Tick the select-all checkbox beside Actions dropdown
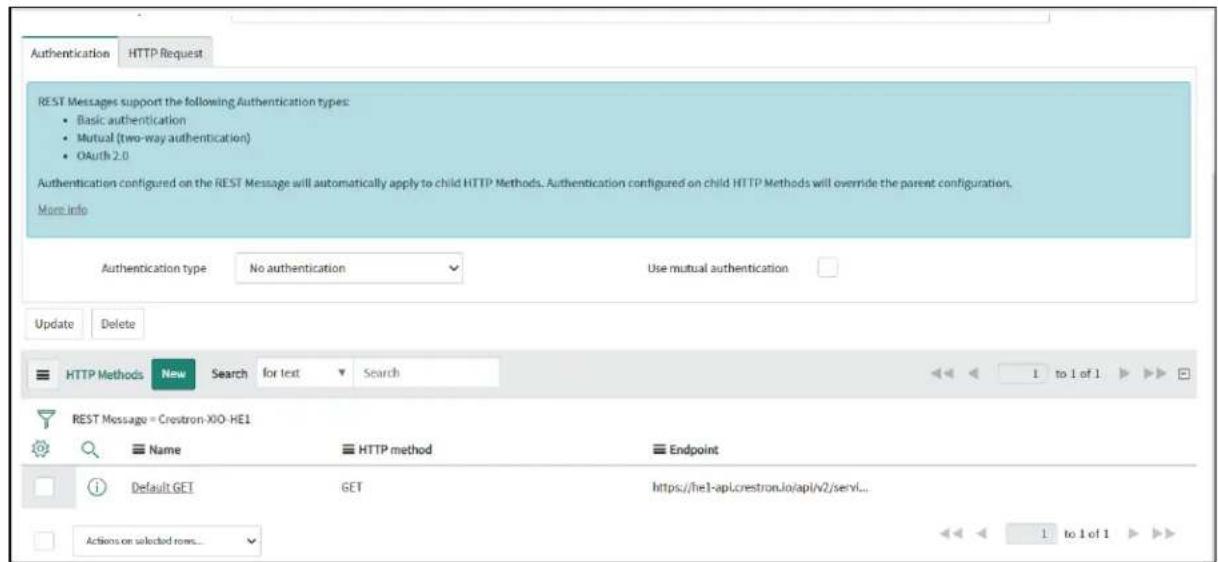Image resolution: width=1218 pixels, height=562 pixels. click(x=43, y=539)
